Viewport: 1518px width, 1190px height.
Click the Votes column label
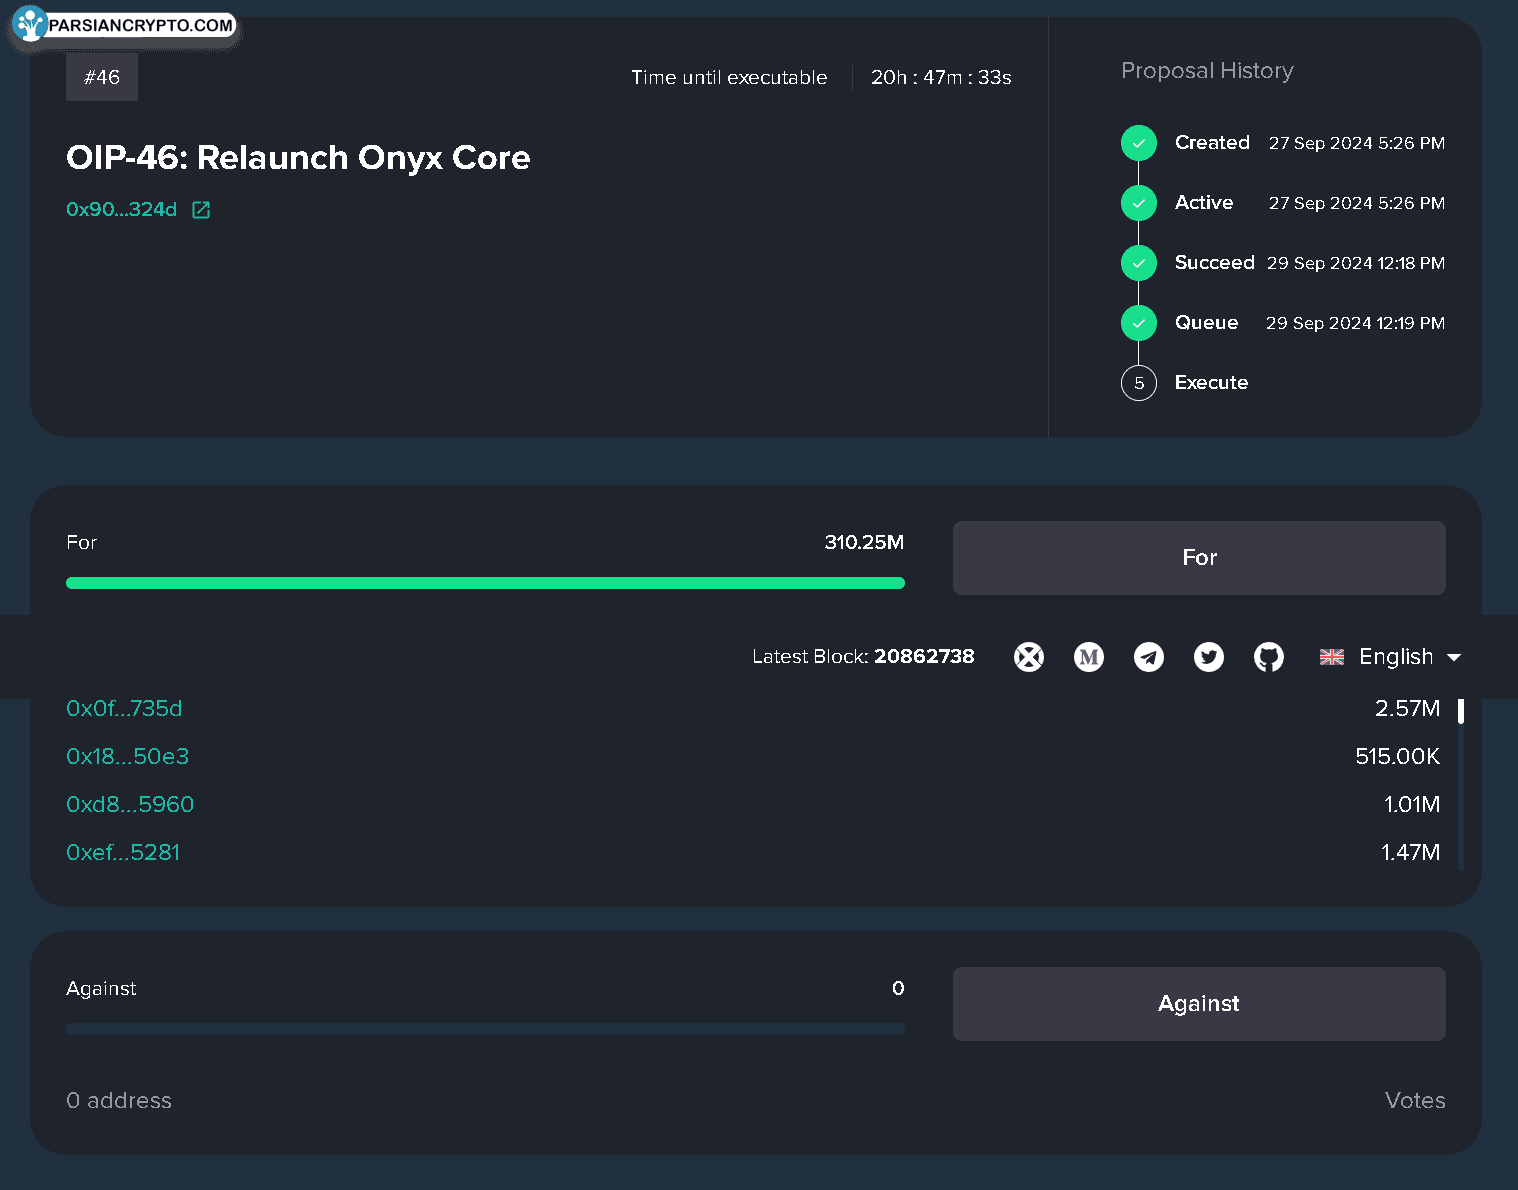pyautogui.click(x=1415, y=1101)
